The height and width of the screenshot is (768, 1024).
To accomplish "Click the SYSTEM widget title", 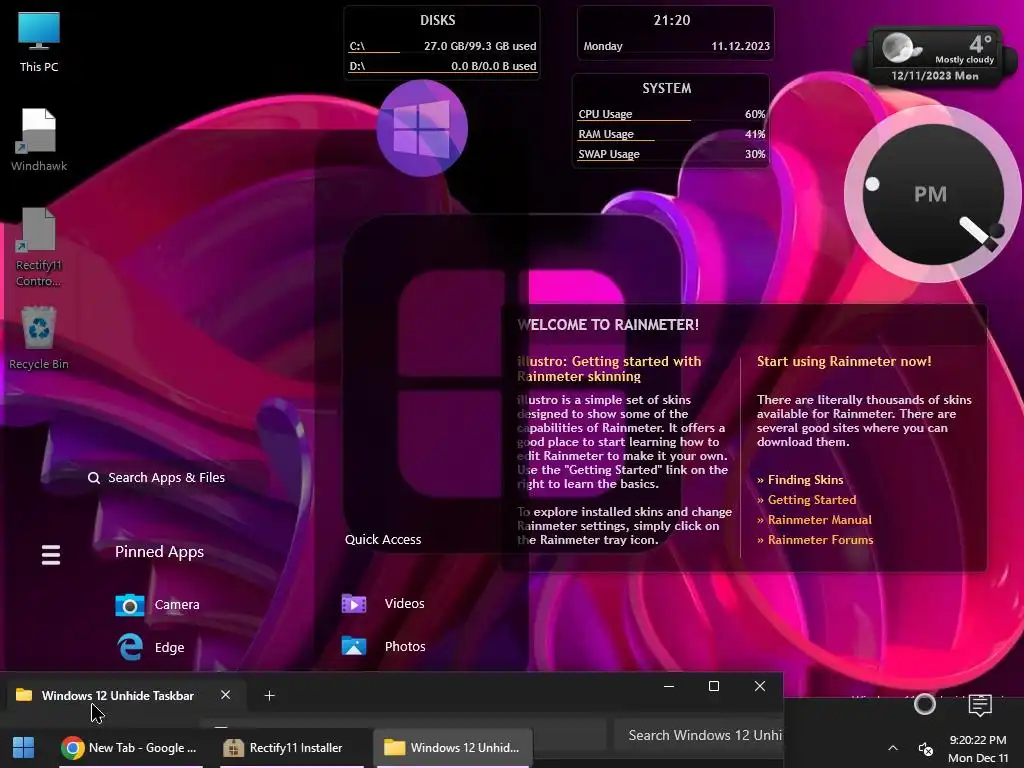I will pos(667,88).
